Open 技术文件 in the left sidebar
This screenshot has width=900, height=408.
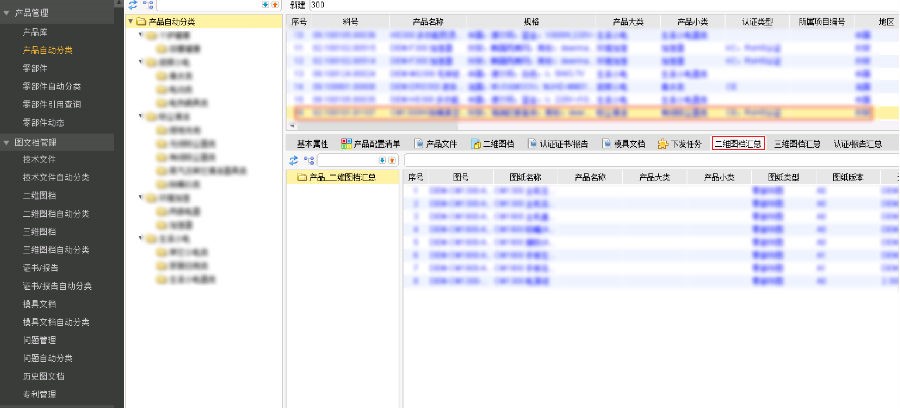[x=39, y=159]
